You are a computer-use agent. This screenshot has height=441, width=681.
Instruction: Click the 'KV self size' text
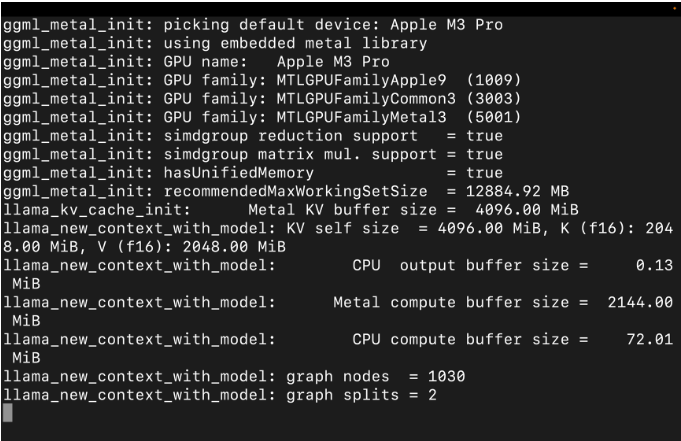pyautogui.click(x=342, y=229)
